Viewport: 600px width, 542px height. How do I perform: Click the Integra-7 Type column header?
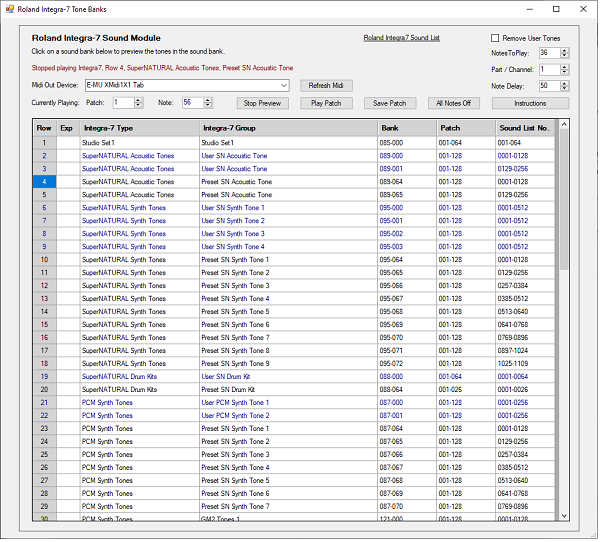pyautogui.click(x=140, y=128)
